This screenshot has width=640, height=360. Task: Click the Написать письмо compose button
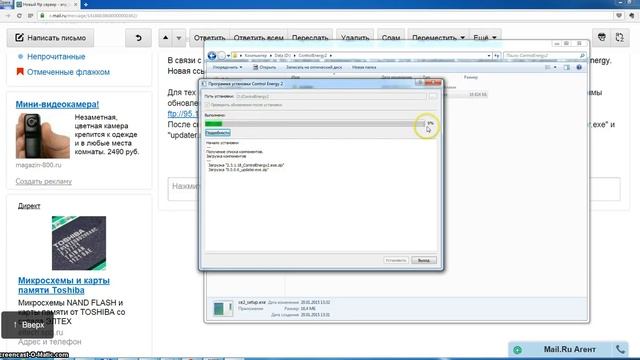(50, 38)
